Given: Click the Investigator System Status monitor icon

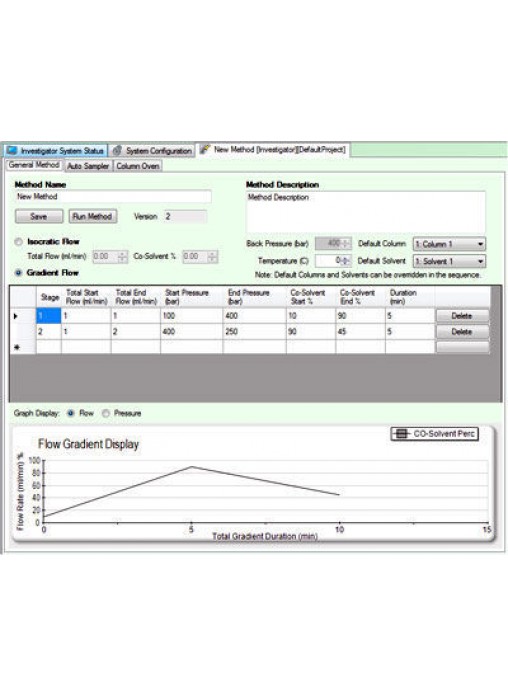Looking at the screenshot, I should pos(12,151).
